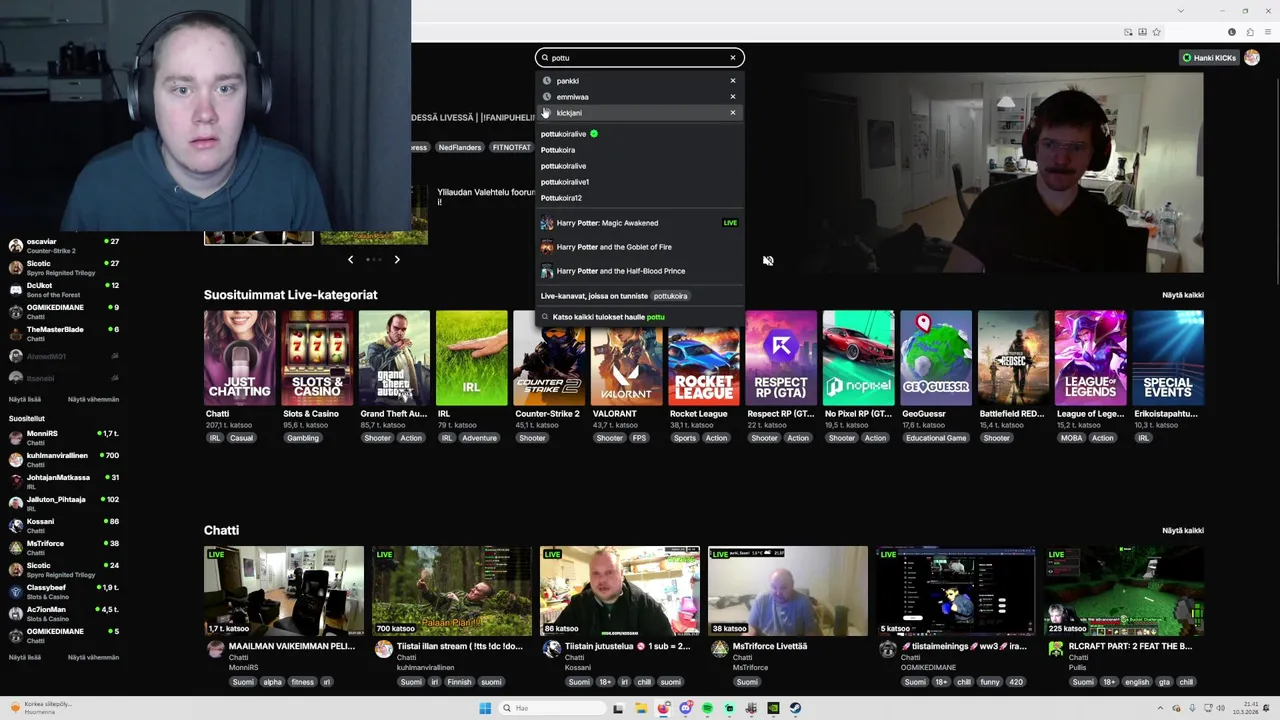Open the Rocket League category thumbnail

[x=704, y=358]
